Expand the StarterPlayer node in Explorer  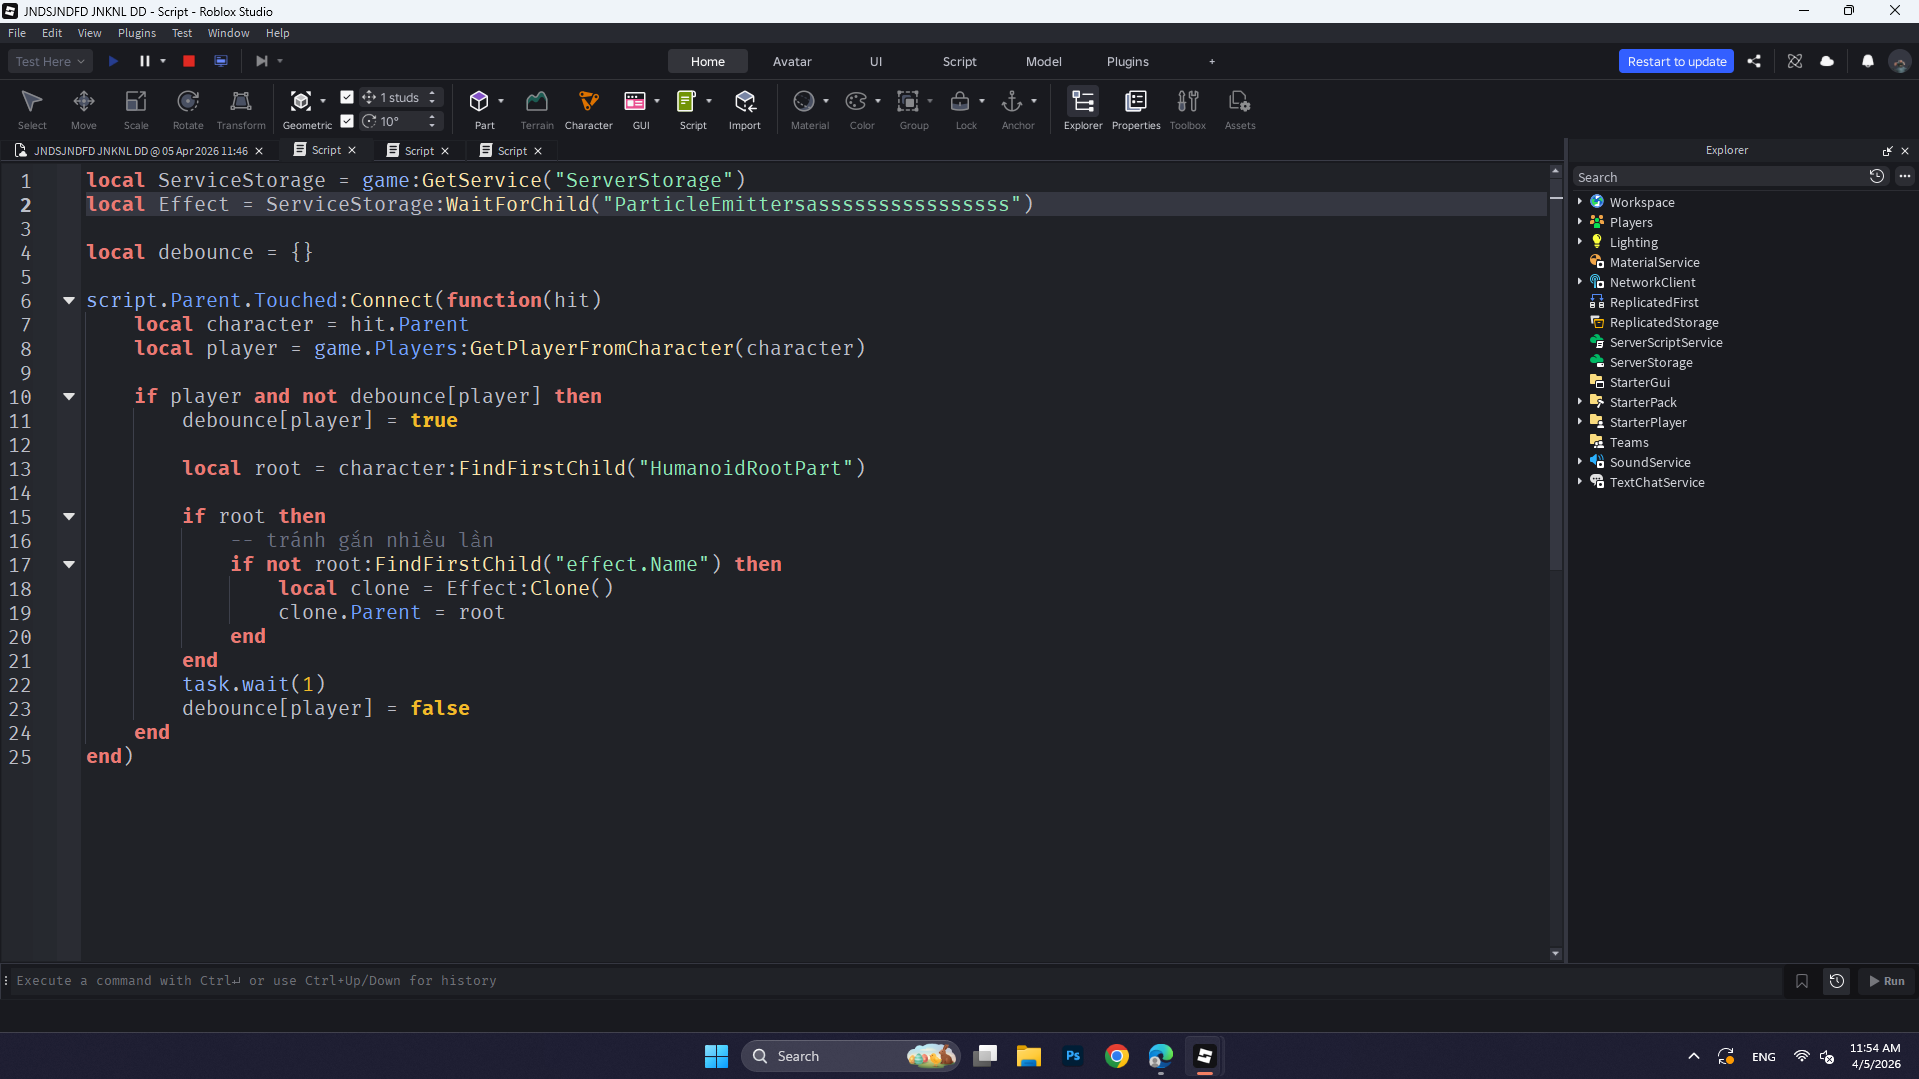click(x=1580, y=422)
